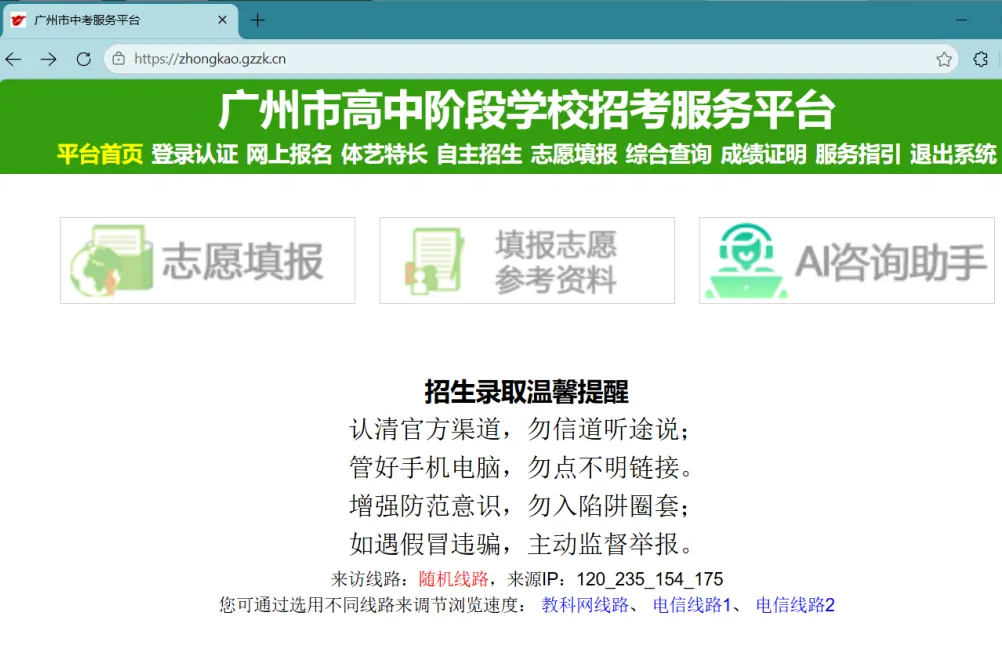Click the site security lock icon
This screenshot has height=668, width=1002.
pyautogui.click(x=119, y=59)
